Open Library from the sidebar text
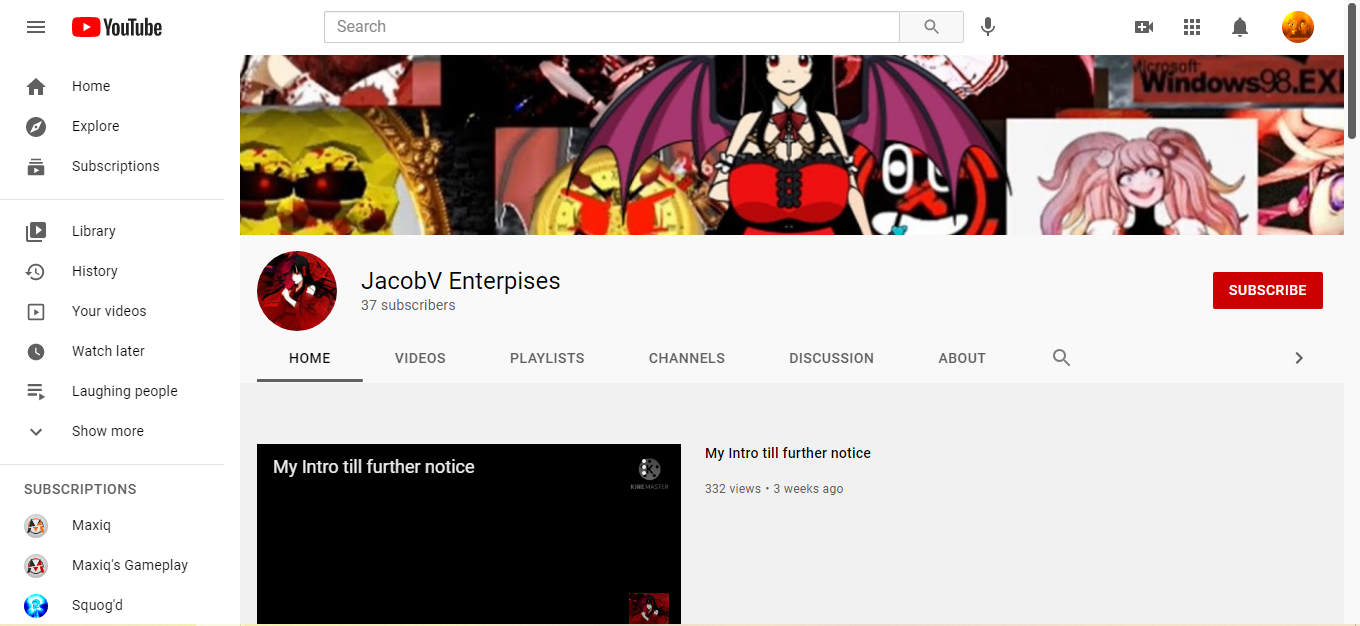This screenshot has height=626, width=1360. [94, 231]
